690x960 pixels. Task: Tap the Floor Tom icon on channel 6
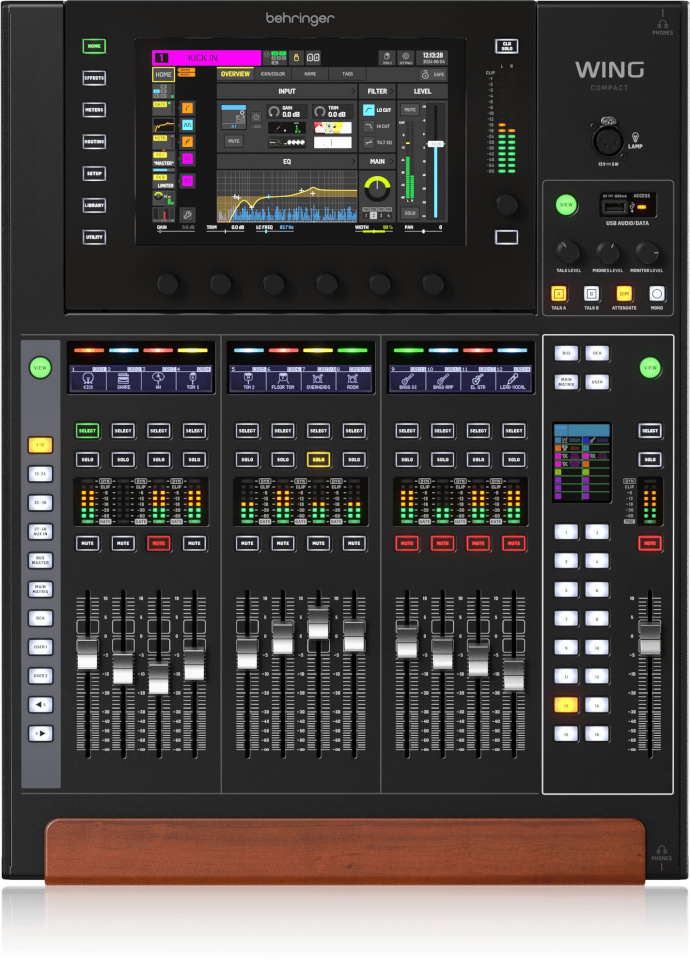pyautogui.click(x=283, y=379)
